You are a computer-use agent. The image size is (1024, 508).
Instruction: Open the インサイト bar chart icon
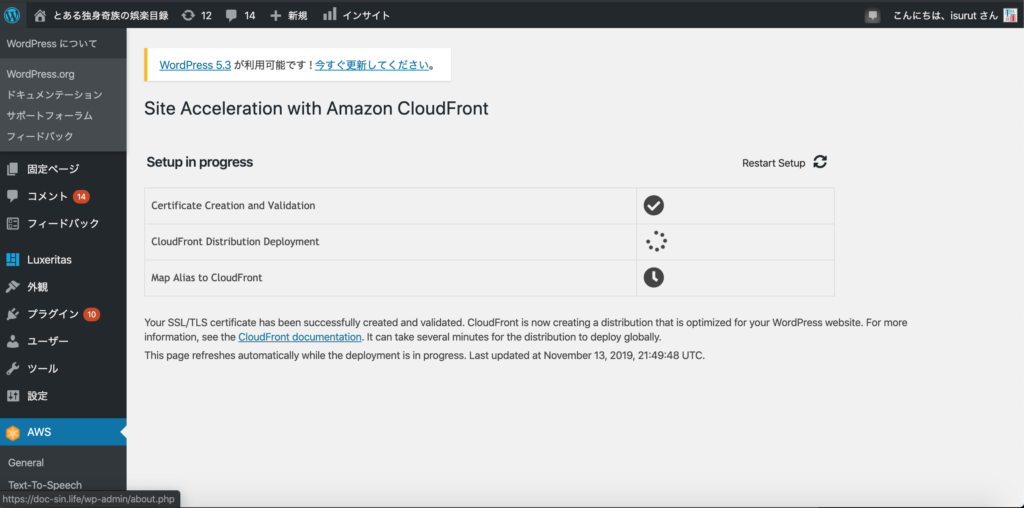(x=330, y=14)
